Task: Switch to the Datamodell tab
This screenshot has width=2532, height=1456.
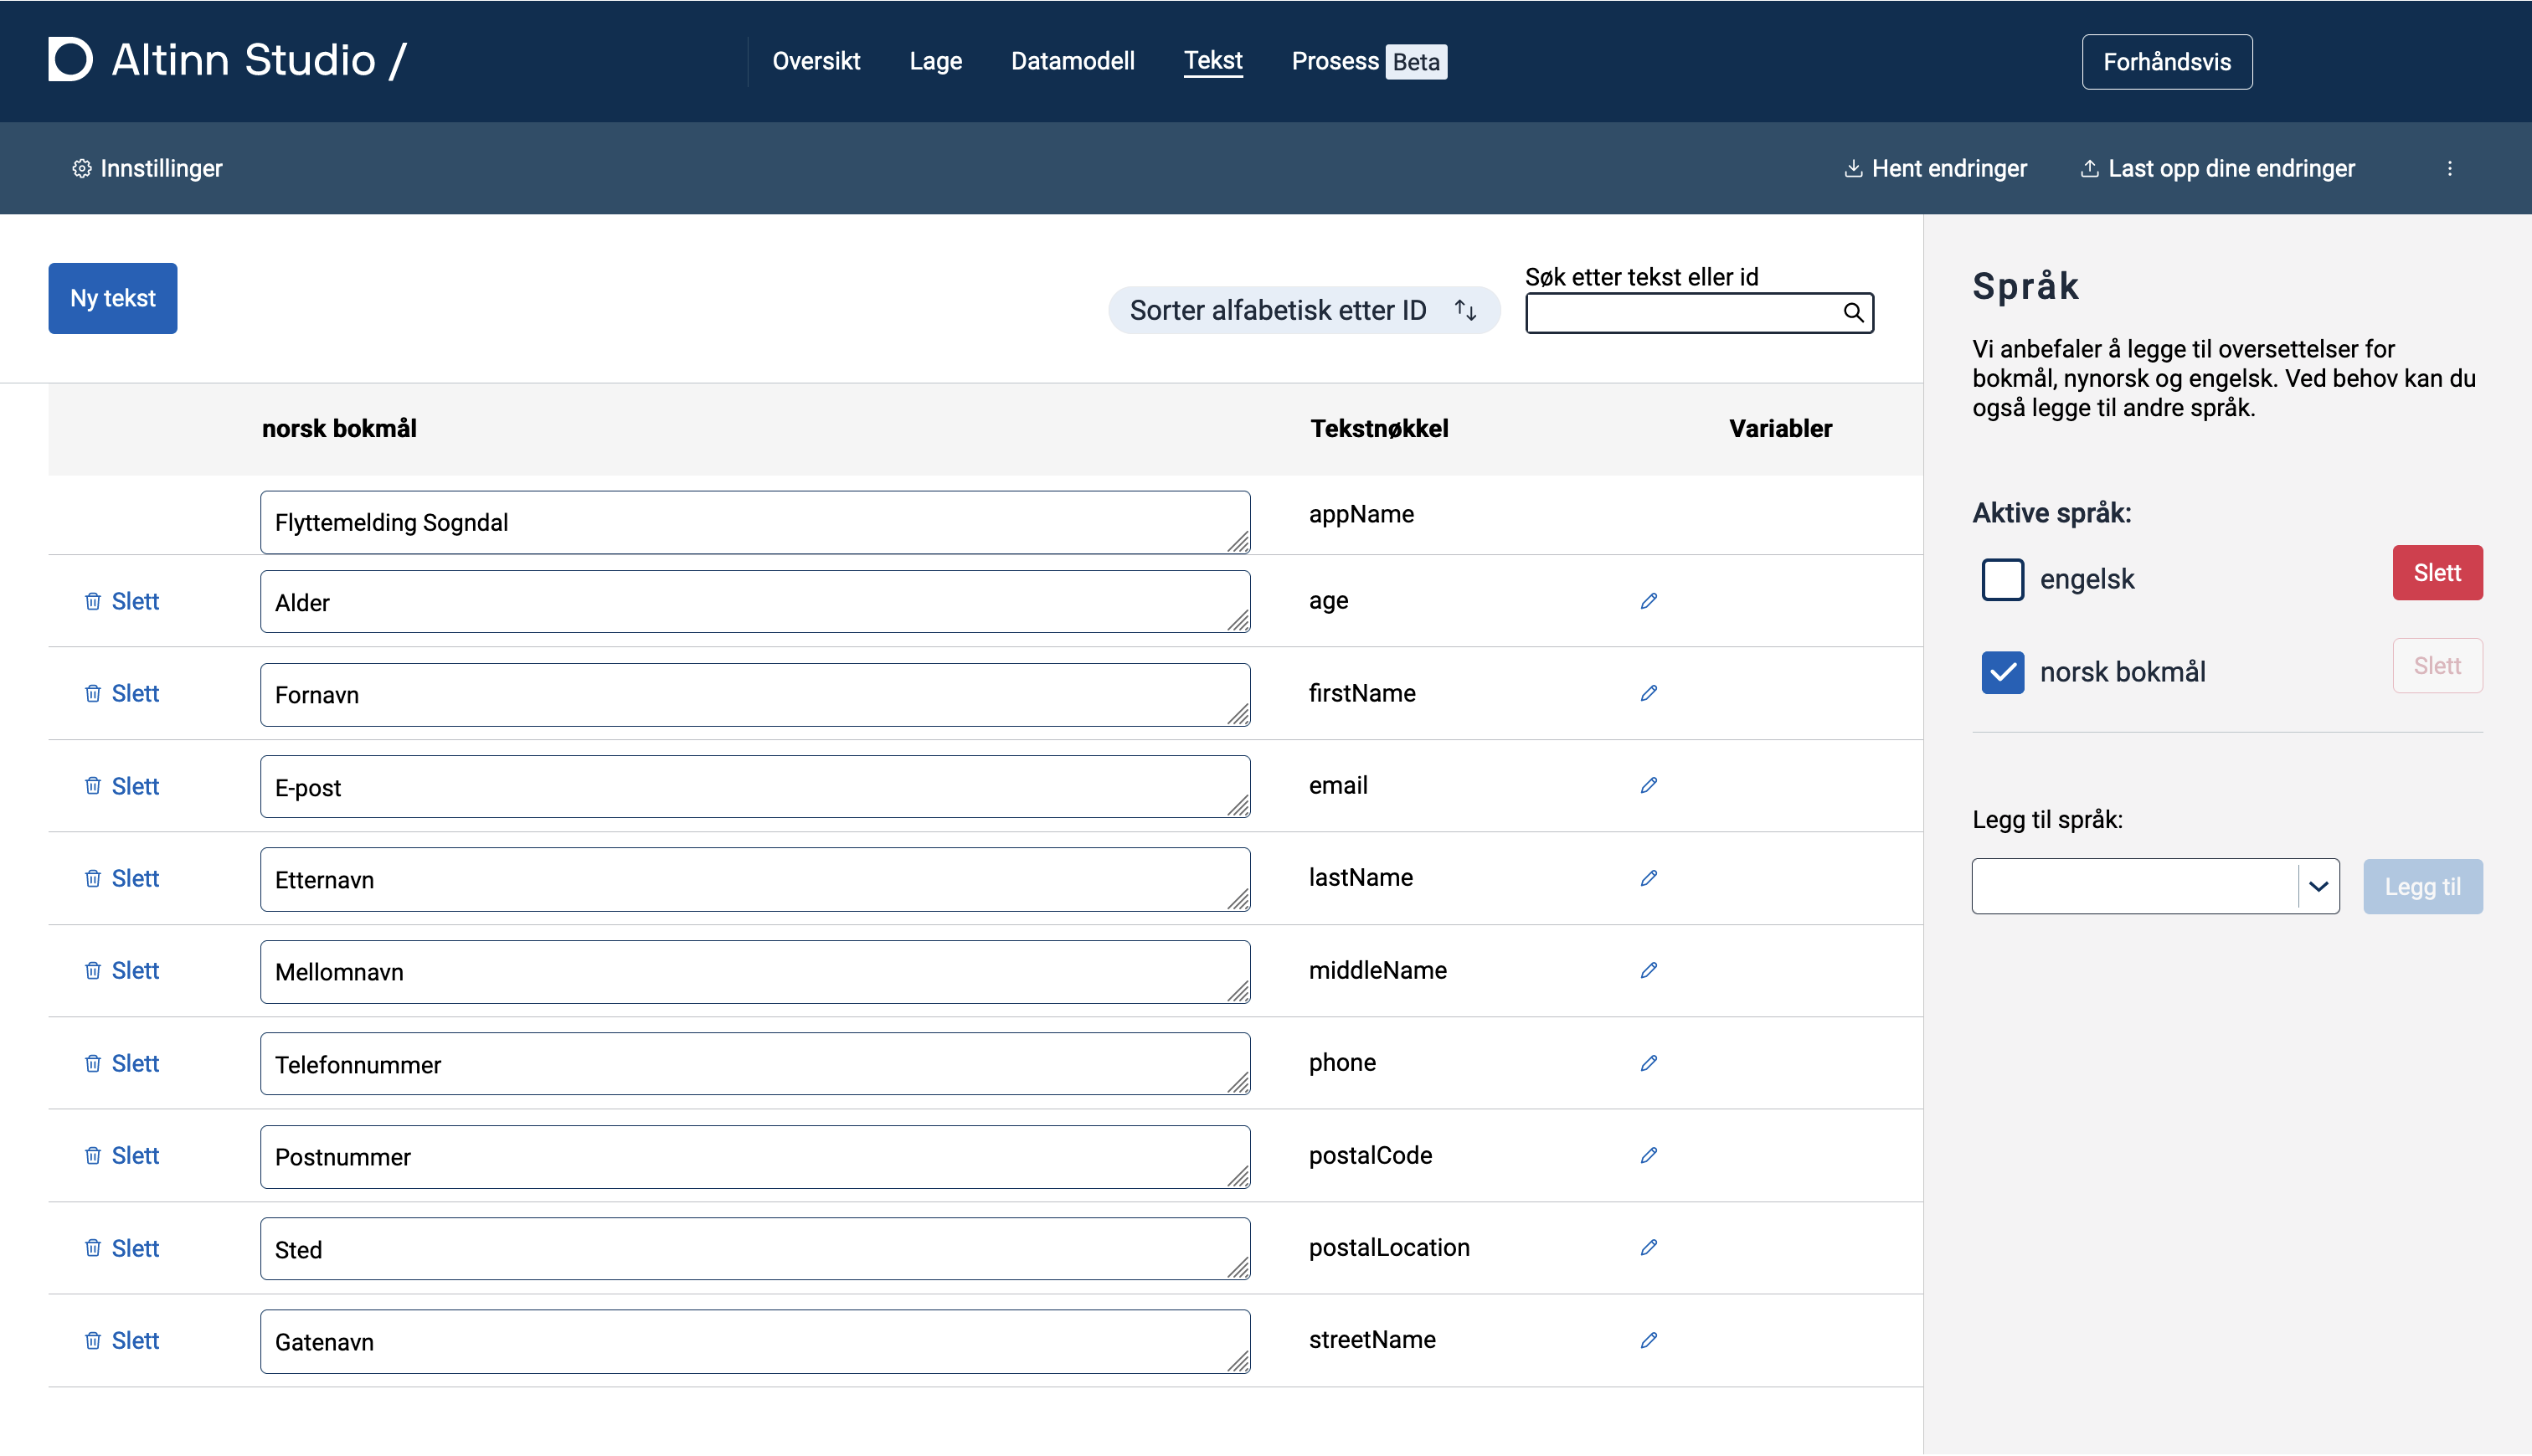Action: coord(1072,61)
